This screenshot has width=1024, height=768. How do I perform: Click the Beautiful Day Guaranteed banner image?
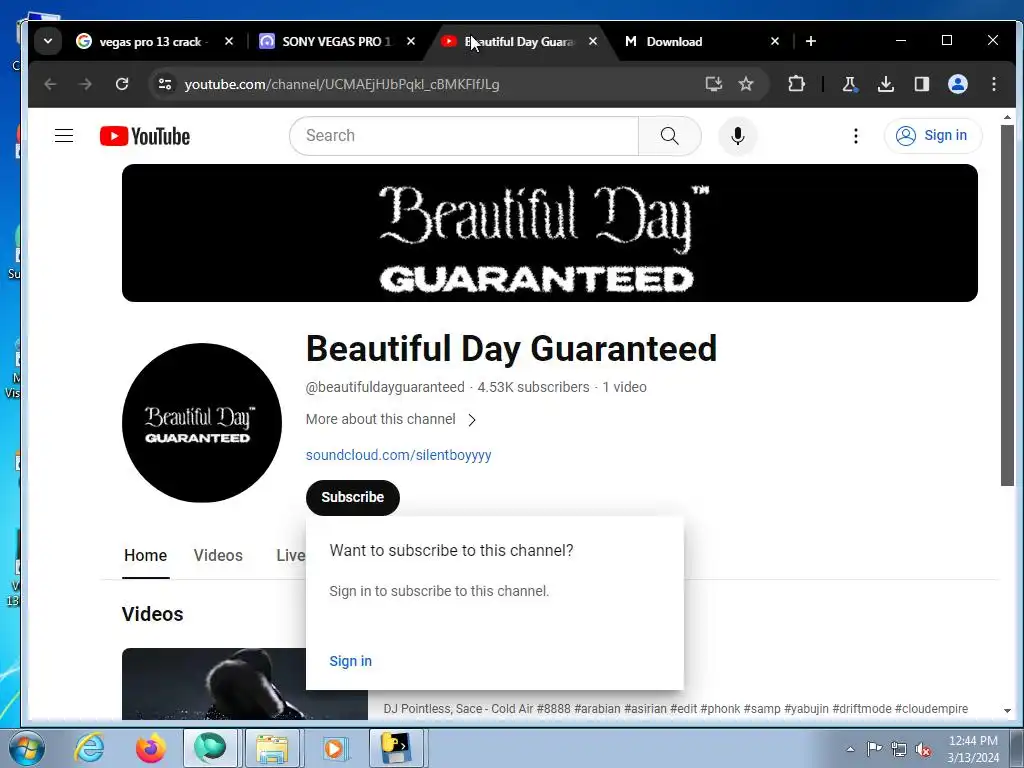(x=549, y=233)
